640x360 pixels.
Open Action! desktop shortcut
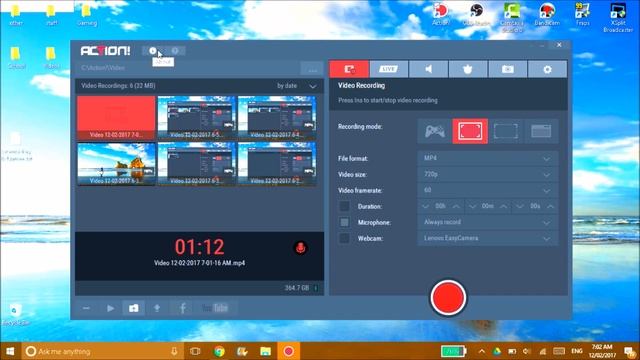coord(441,14)
